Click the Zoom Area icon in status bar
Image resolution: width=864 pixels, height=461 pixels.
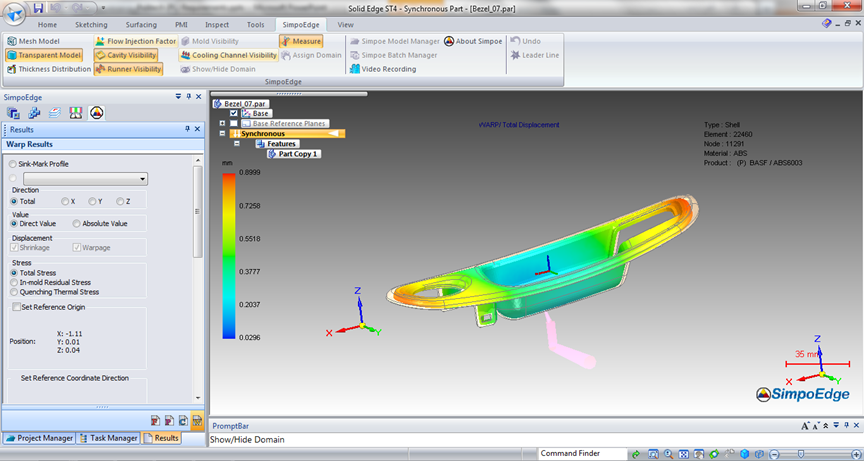tap(653, 454)
